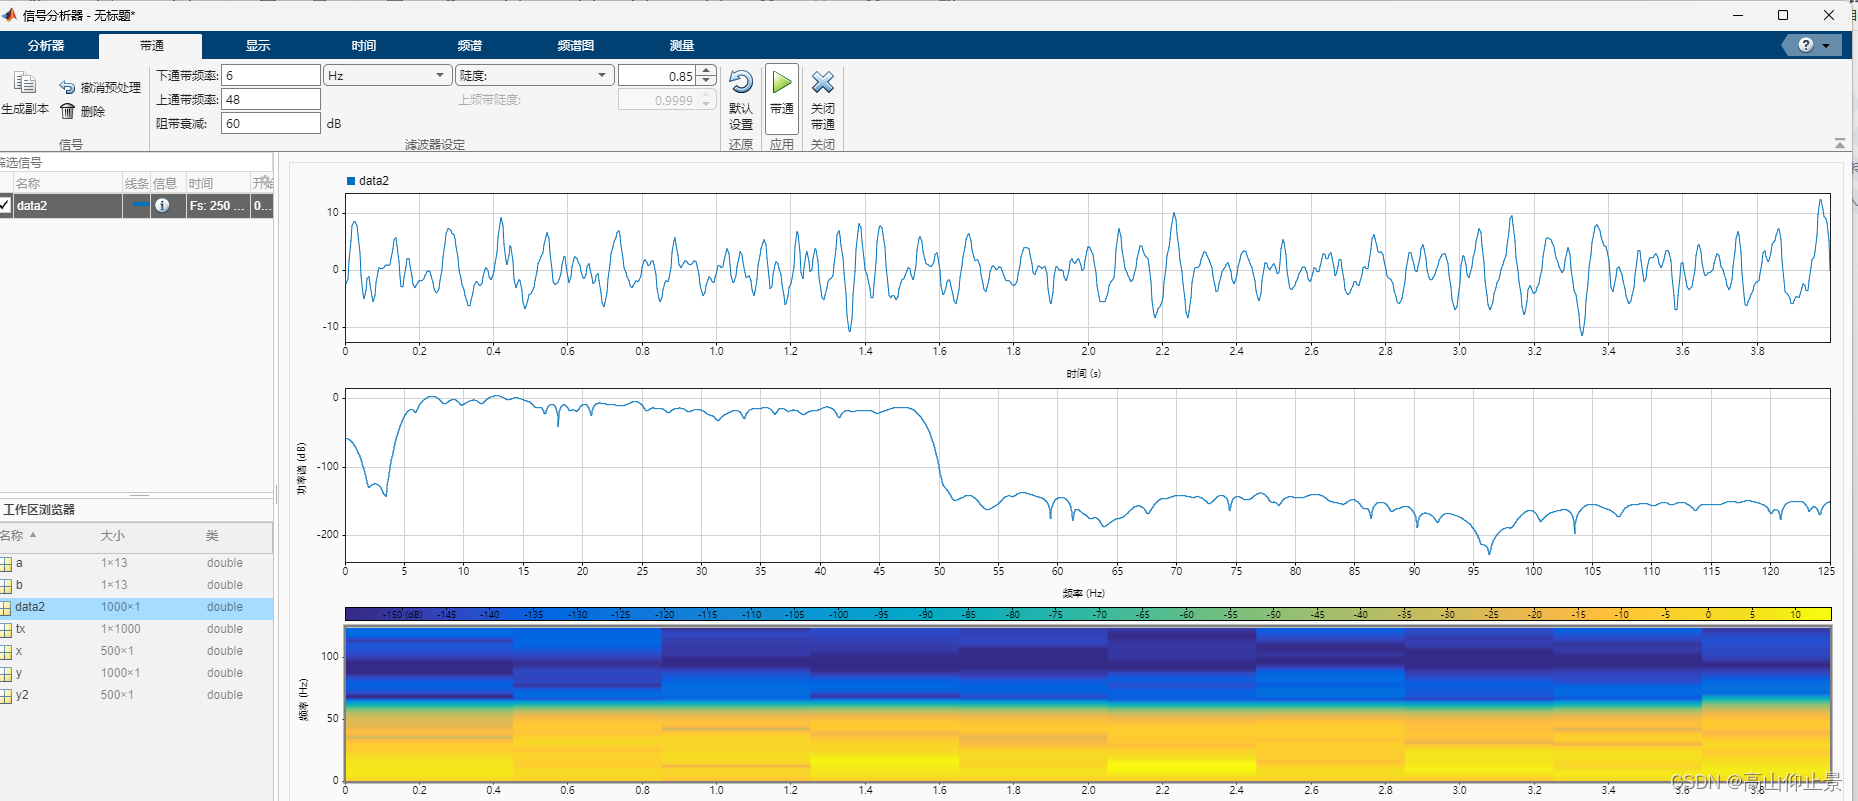Select variable tx in workspace browser

pos(21,629)
